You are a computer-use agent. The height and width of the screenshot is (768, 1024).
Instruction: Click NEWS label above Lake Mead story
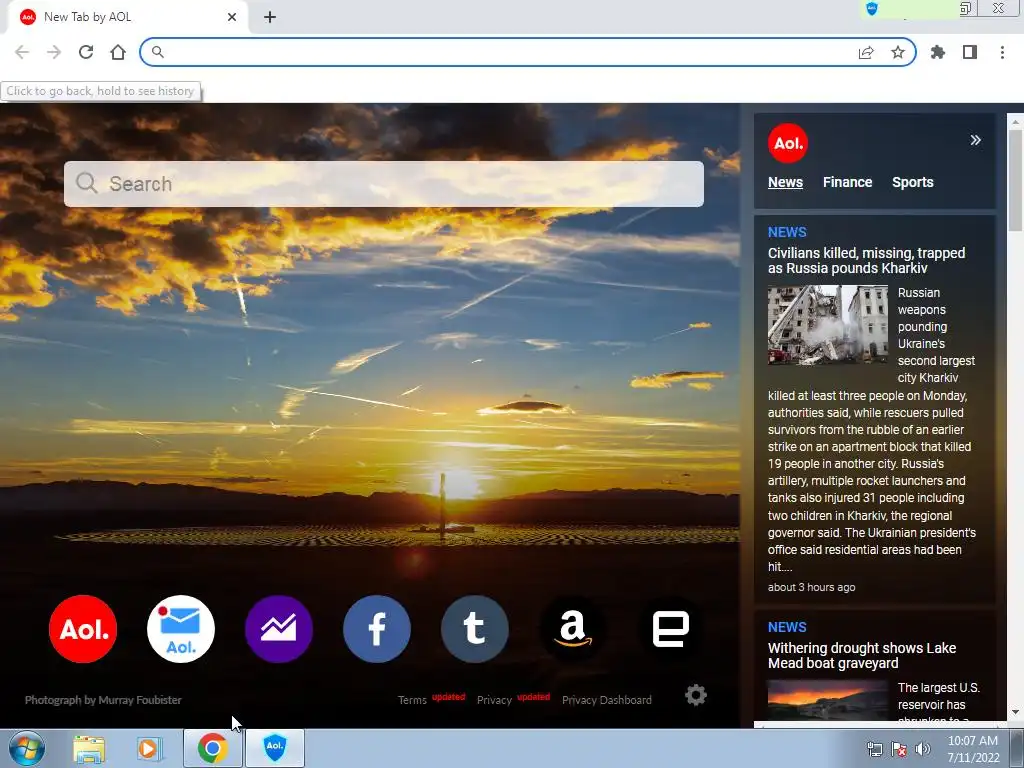click(x=787, y=628)
